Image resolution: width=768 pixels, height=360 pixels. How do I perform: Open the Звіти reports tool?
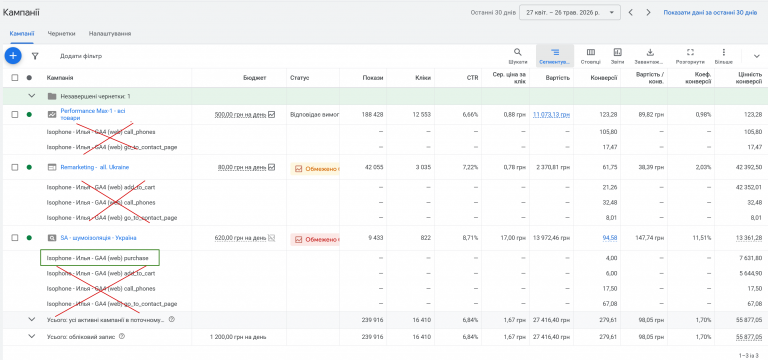coord(617,56)
